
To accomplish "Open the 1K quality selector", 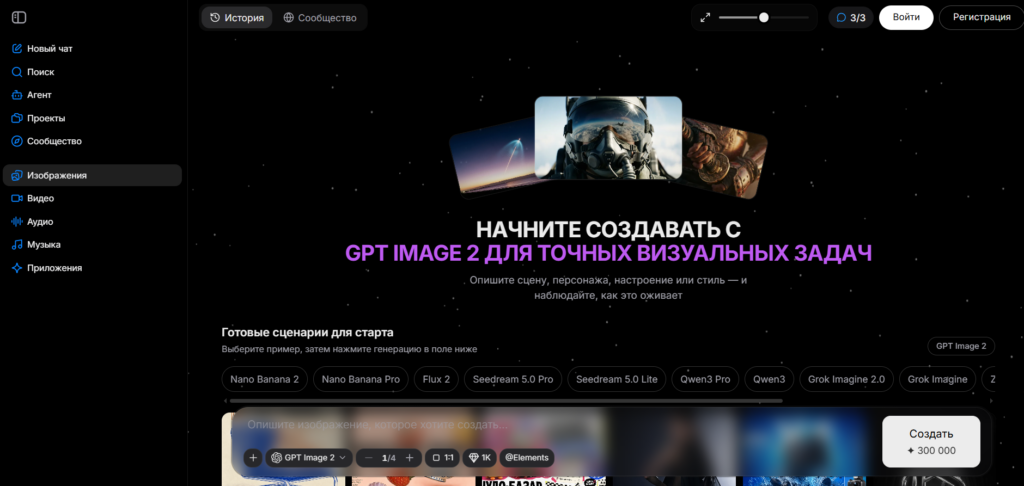I will pyautogui.click(x=479, y=458).
